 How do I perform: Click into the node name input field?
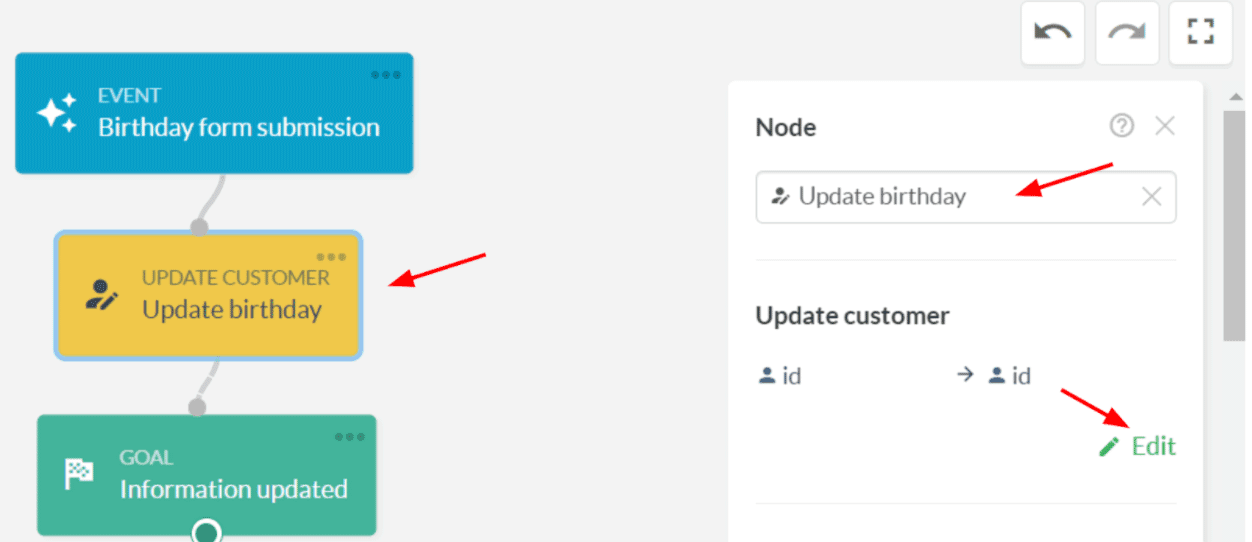(x=950, y=197)
